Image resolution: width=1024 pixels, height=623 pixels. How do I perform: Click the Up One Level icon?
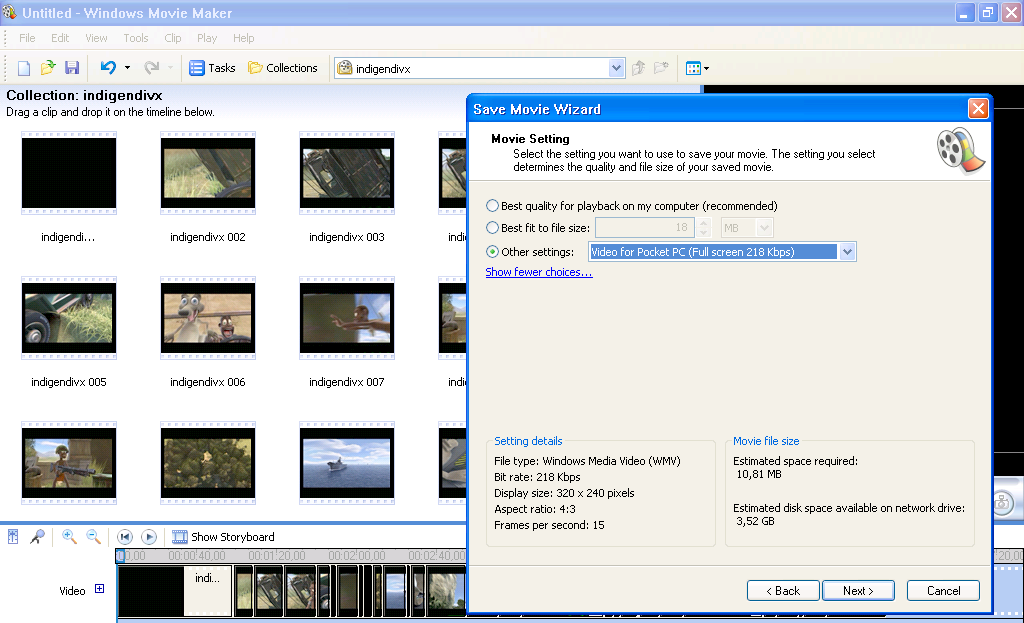[639, 68]
